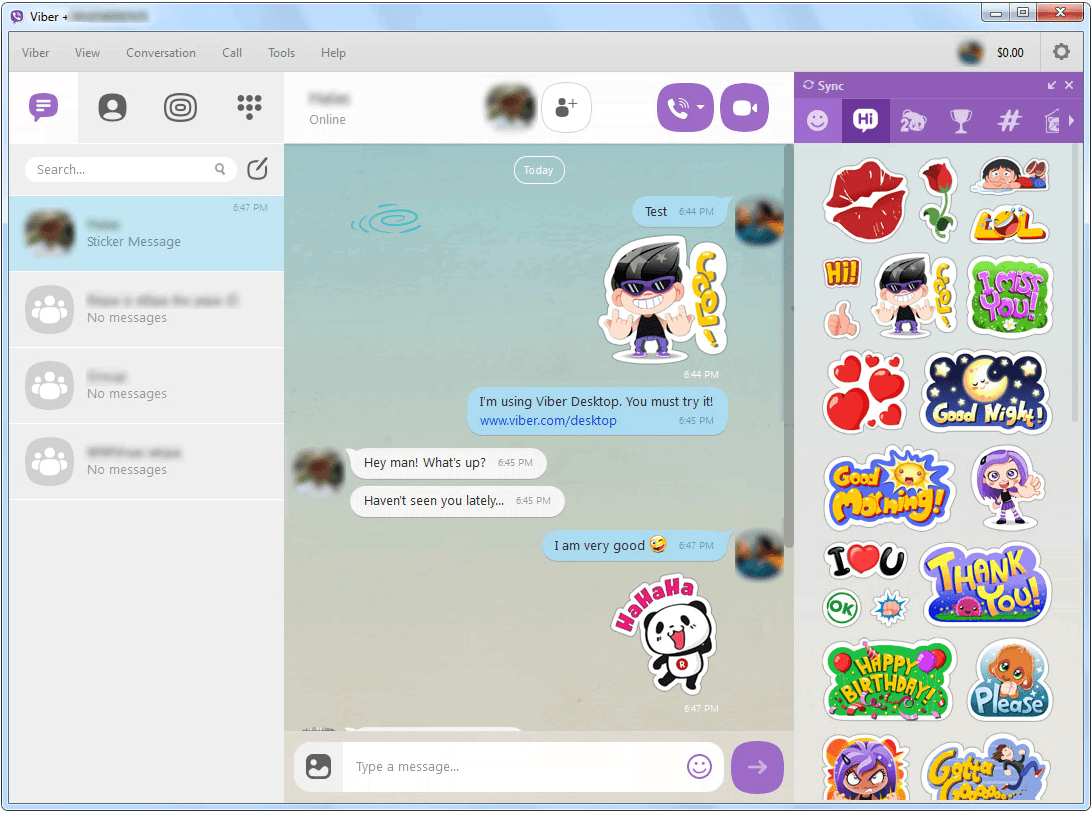Open the Conversation menu
Image resolution: width=1092 pixels, height=813 pixels.
(x=160, y=52)
